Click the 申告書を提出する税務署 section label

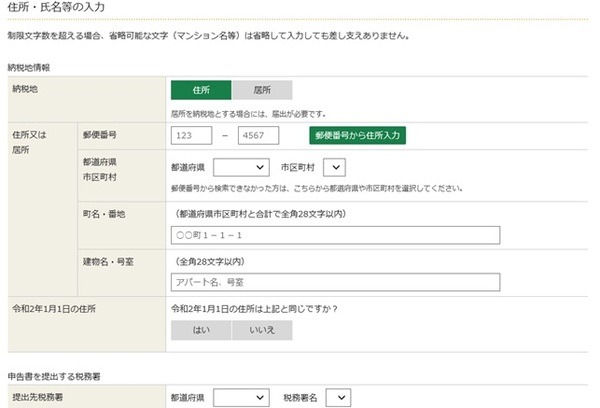click(54, 377)
